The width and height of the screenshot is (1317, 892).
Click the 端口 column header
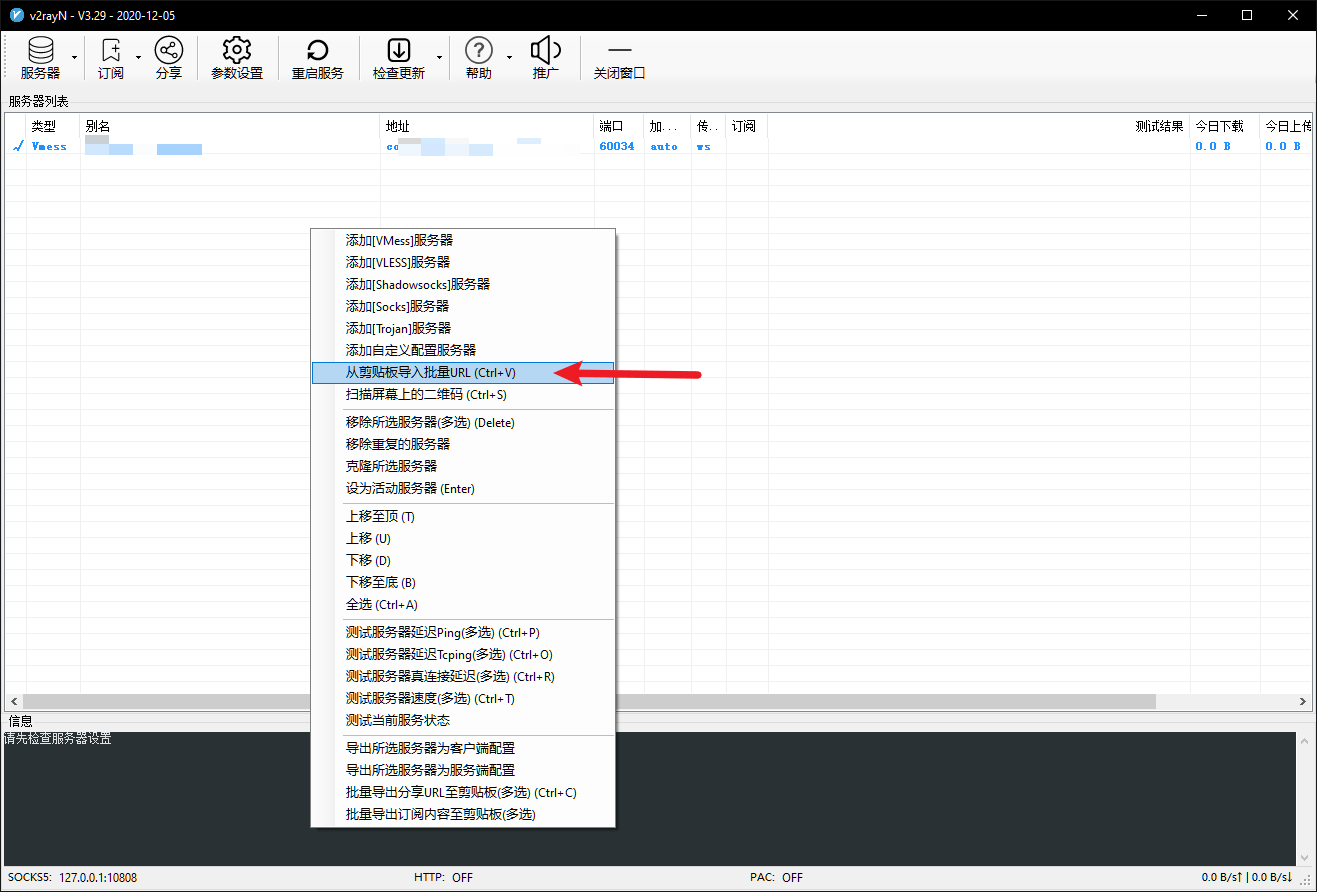611,126
